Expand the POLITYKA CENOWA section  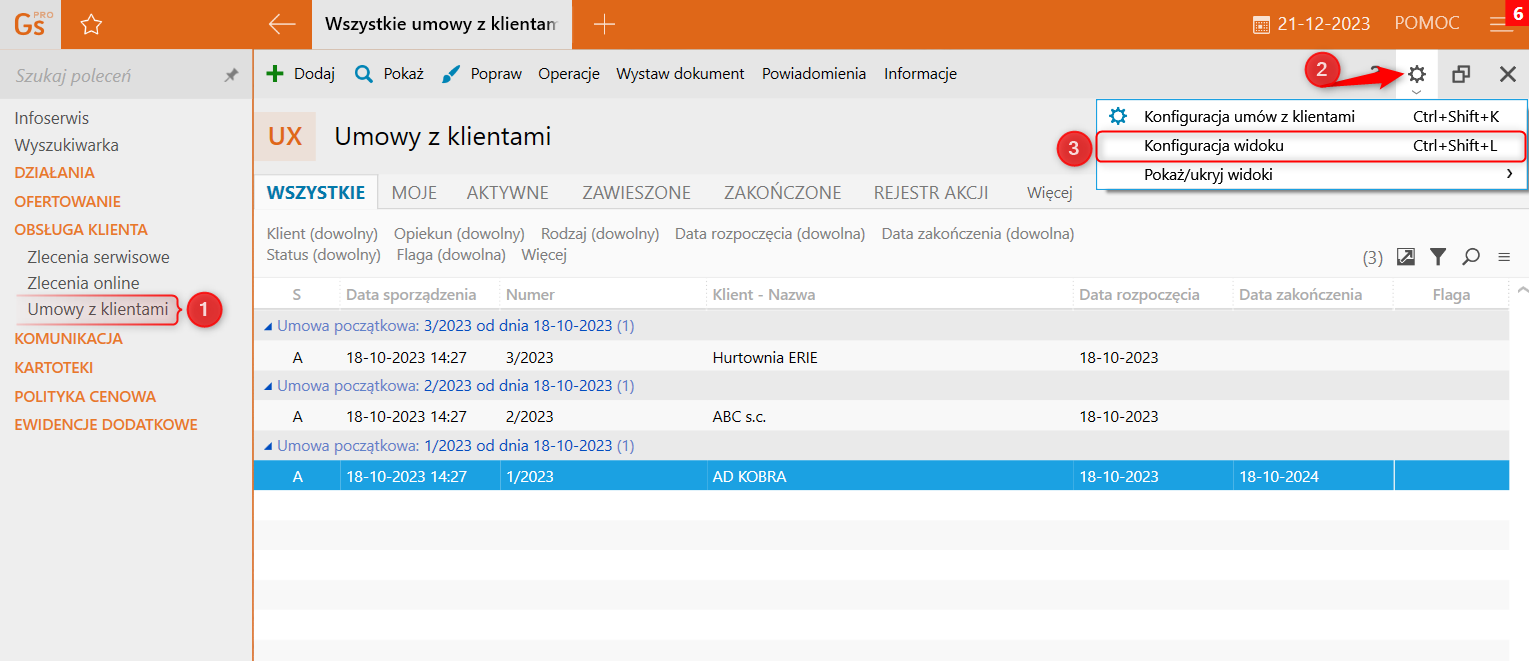[85, 396]
